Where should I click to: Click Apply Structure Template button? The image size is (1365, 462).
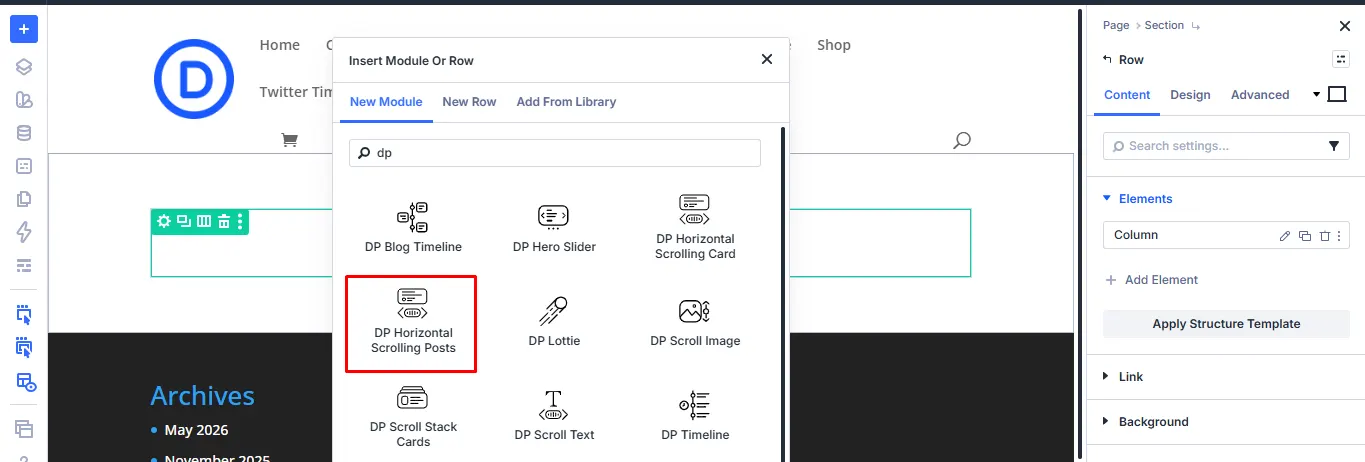pos(1226,324)
